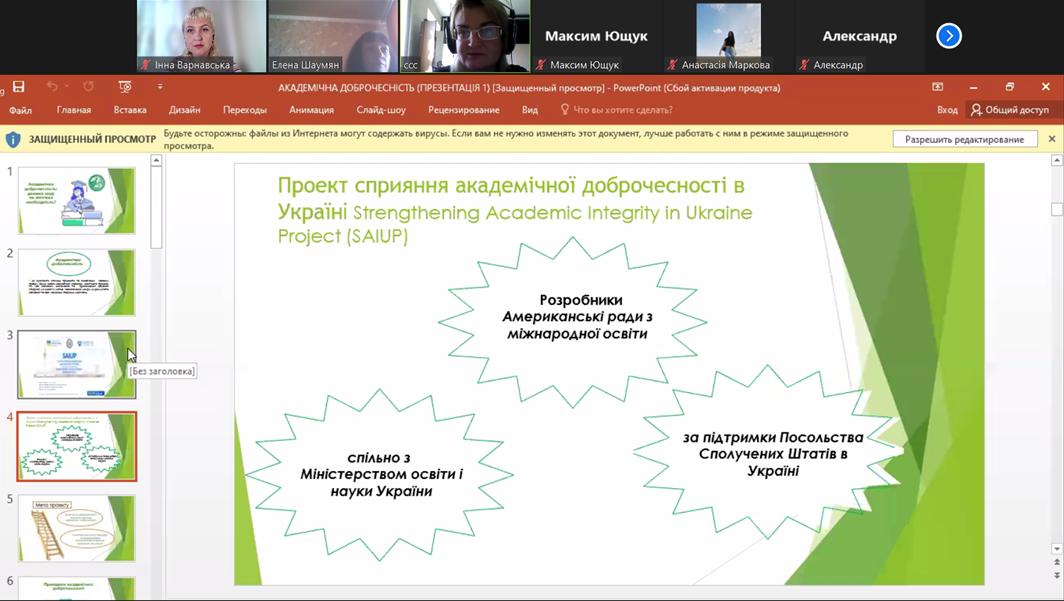Click the PowerPoint window title text
The image size is (1064, 601).
(529, 88)
